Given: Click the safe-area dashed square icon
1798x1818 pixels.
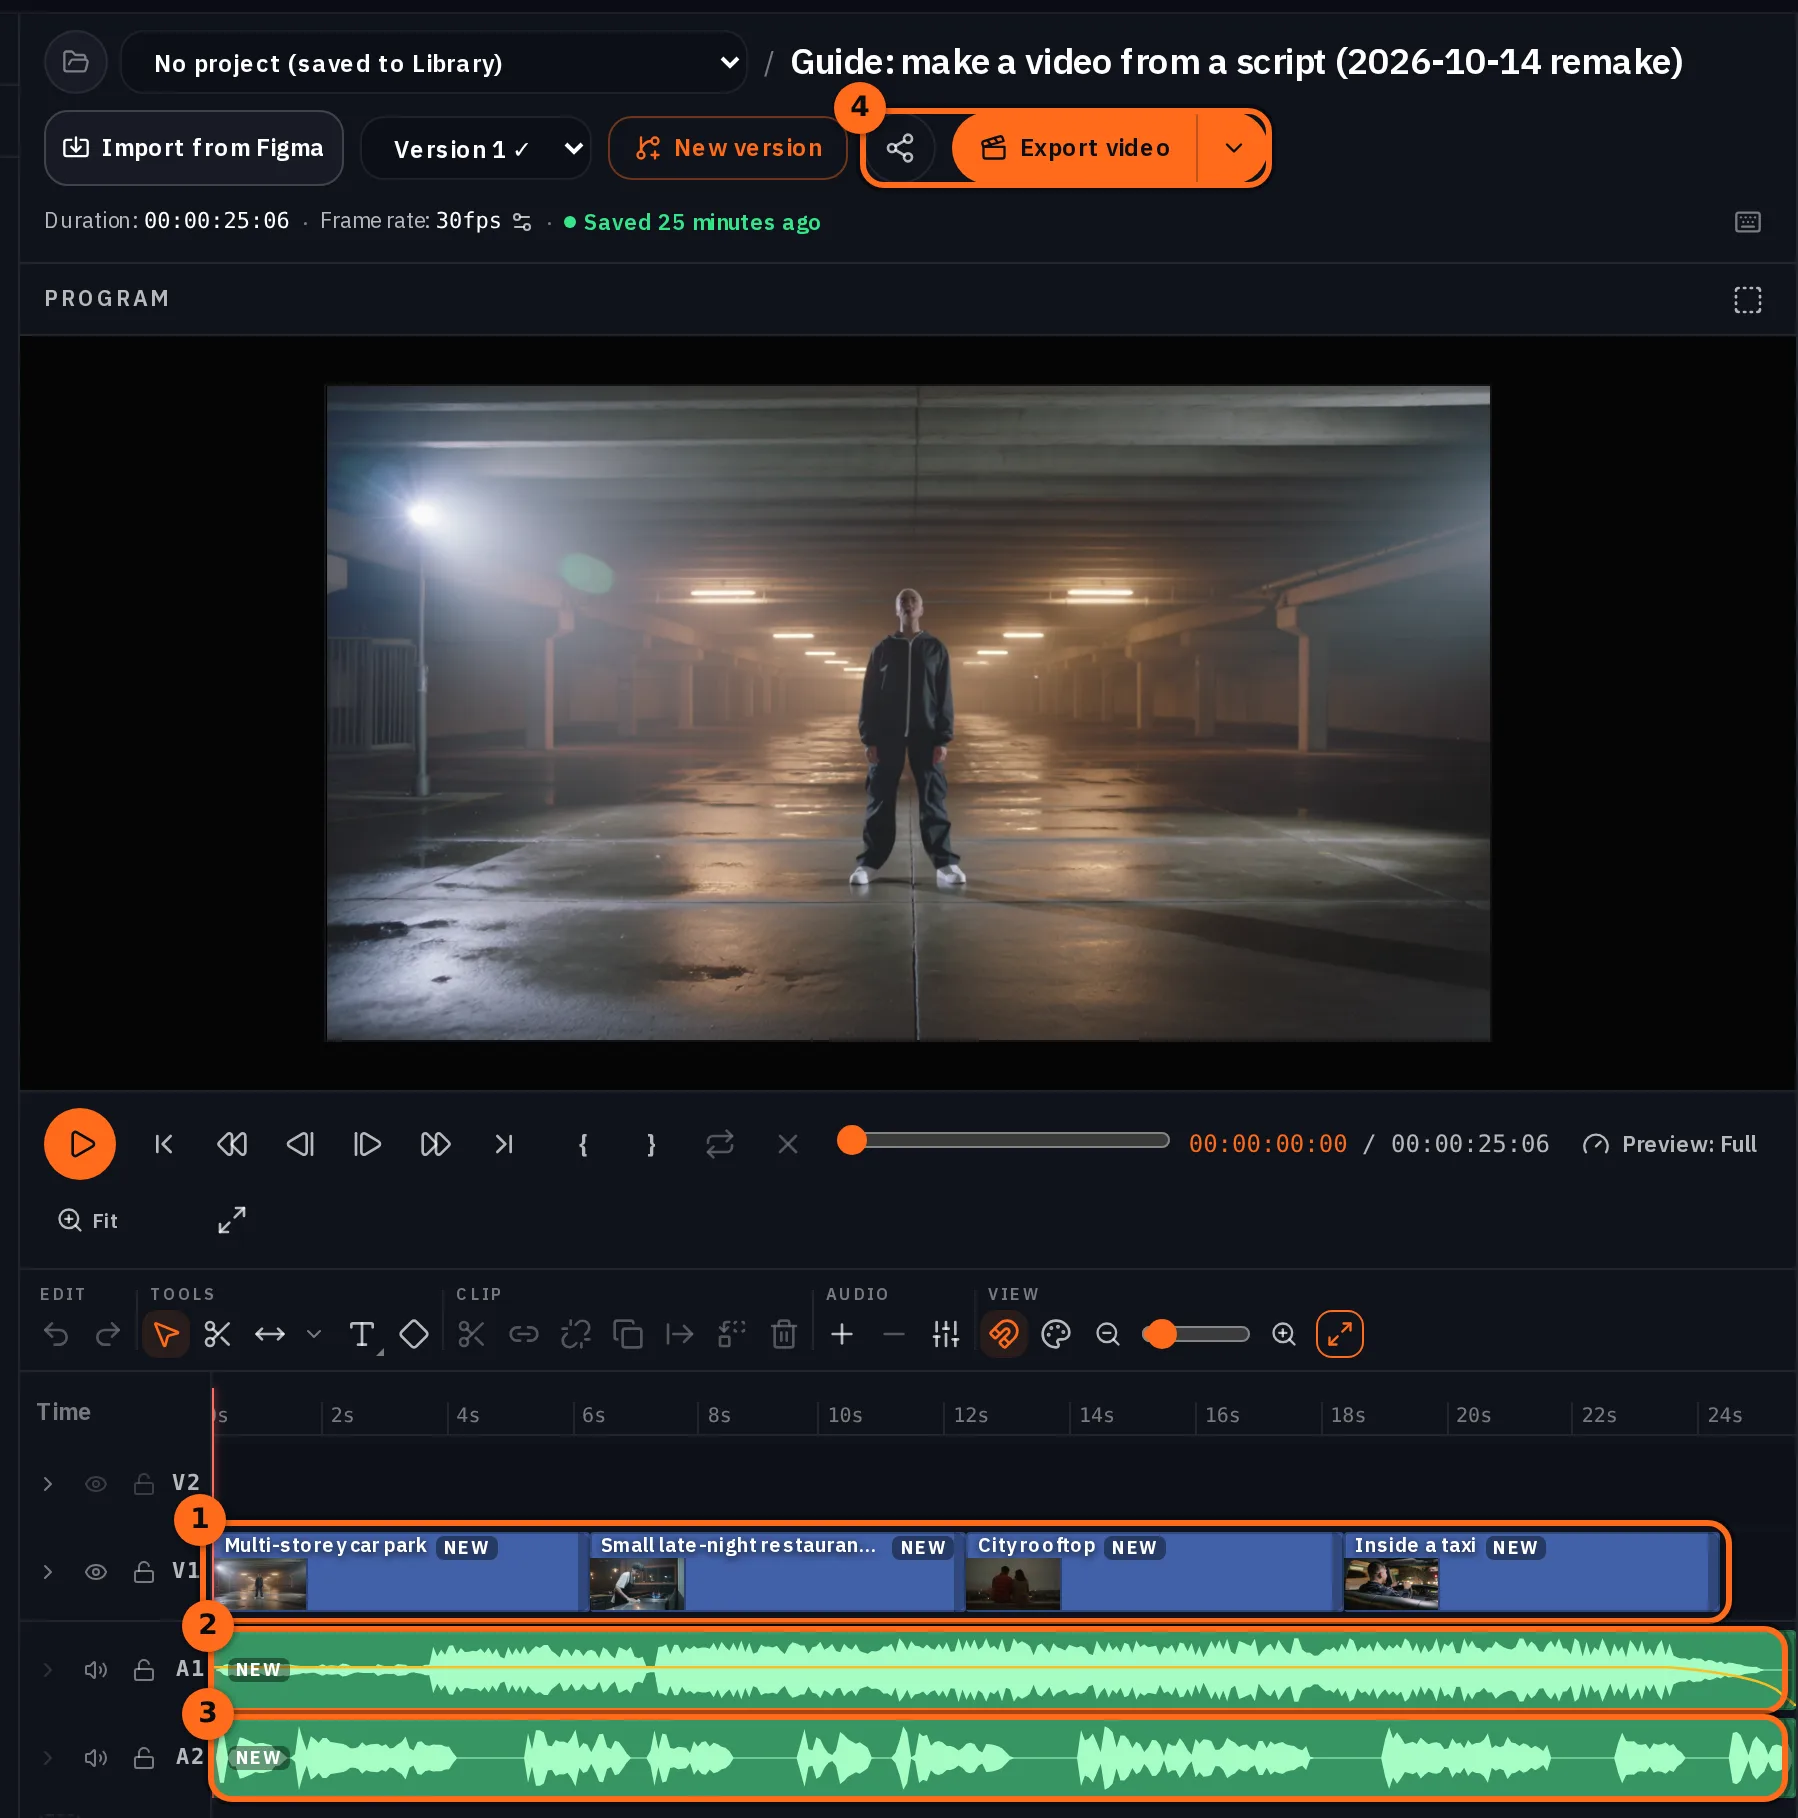Looking at the screenshot, I should coord(1748,300).
